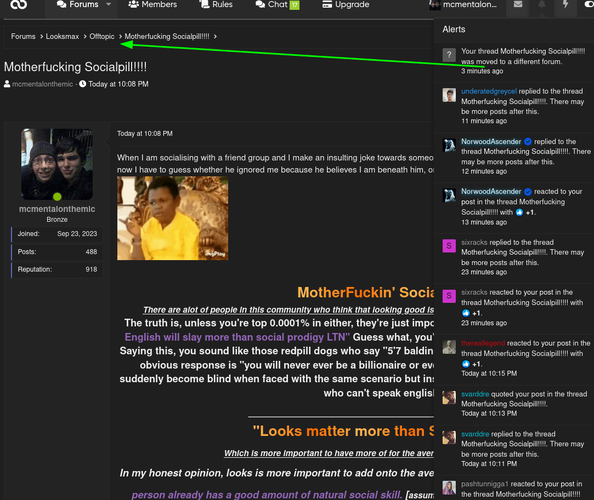Click the lightning bolt What's New icon
The width and height of the screenshot is (594, 500).
click(x=565, y=5)
